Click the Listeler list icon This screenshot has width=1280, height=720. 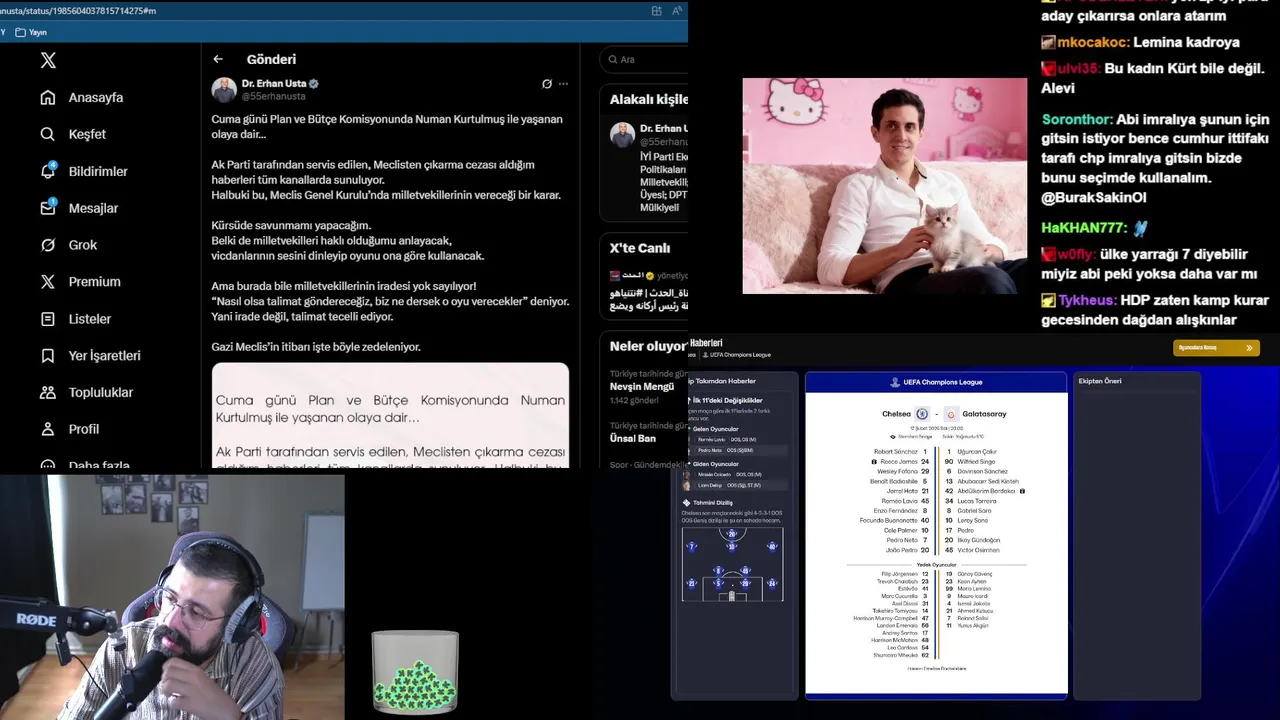48,319
